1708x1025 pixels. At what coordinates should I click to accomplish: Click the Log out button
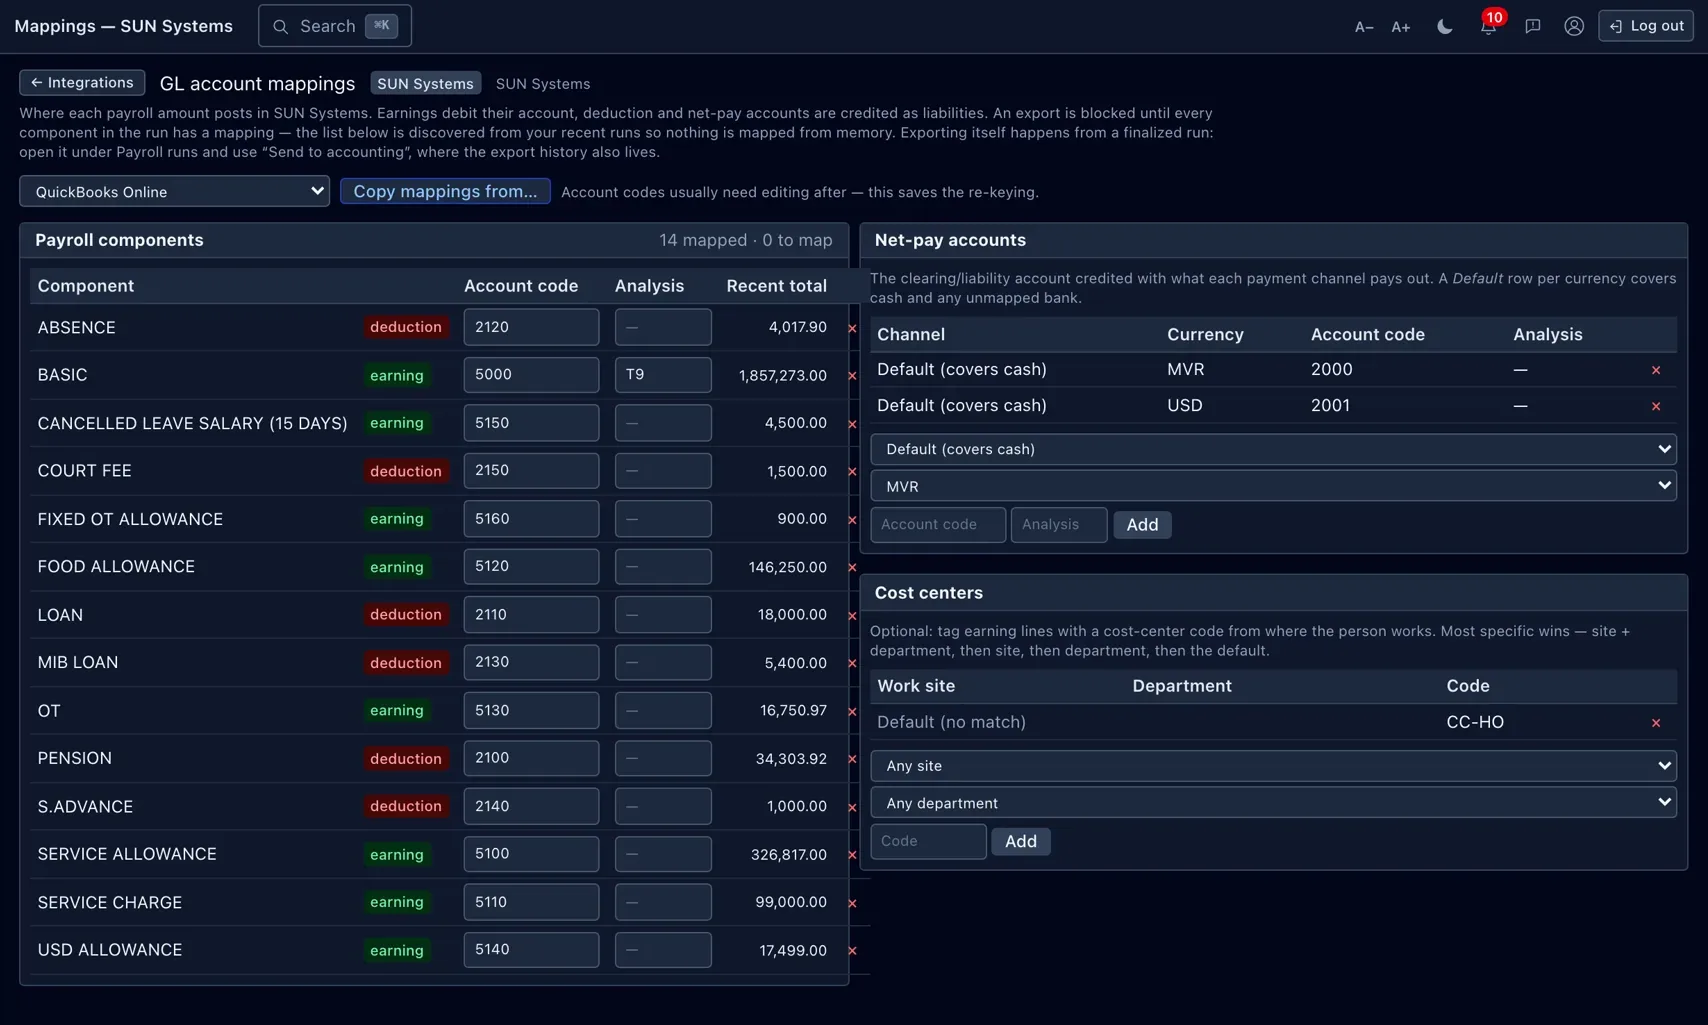1646,26
